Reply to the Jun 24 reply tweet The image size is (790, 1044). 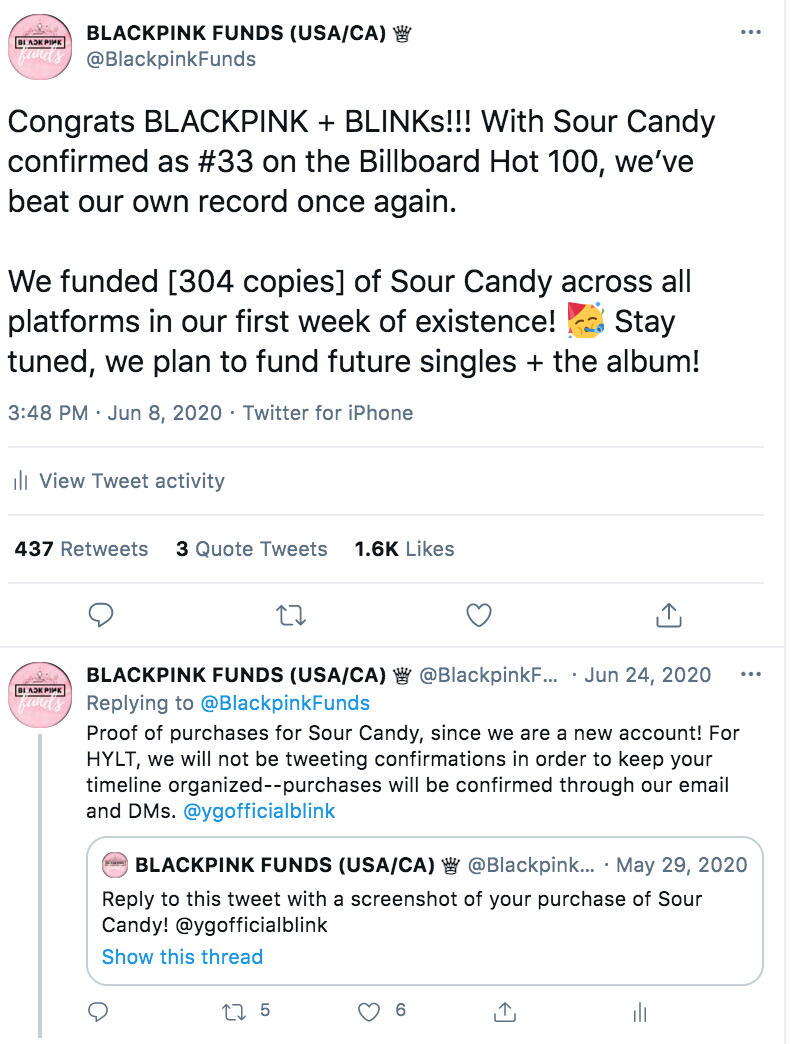[x=98, y=1011]
